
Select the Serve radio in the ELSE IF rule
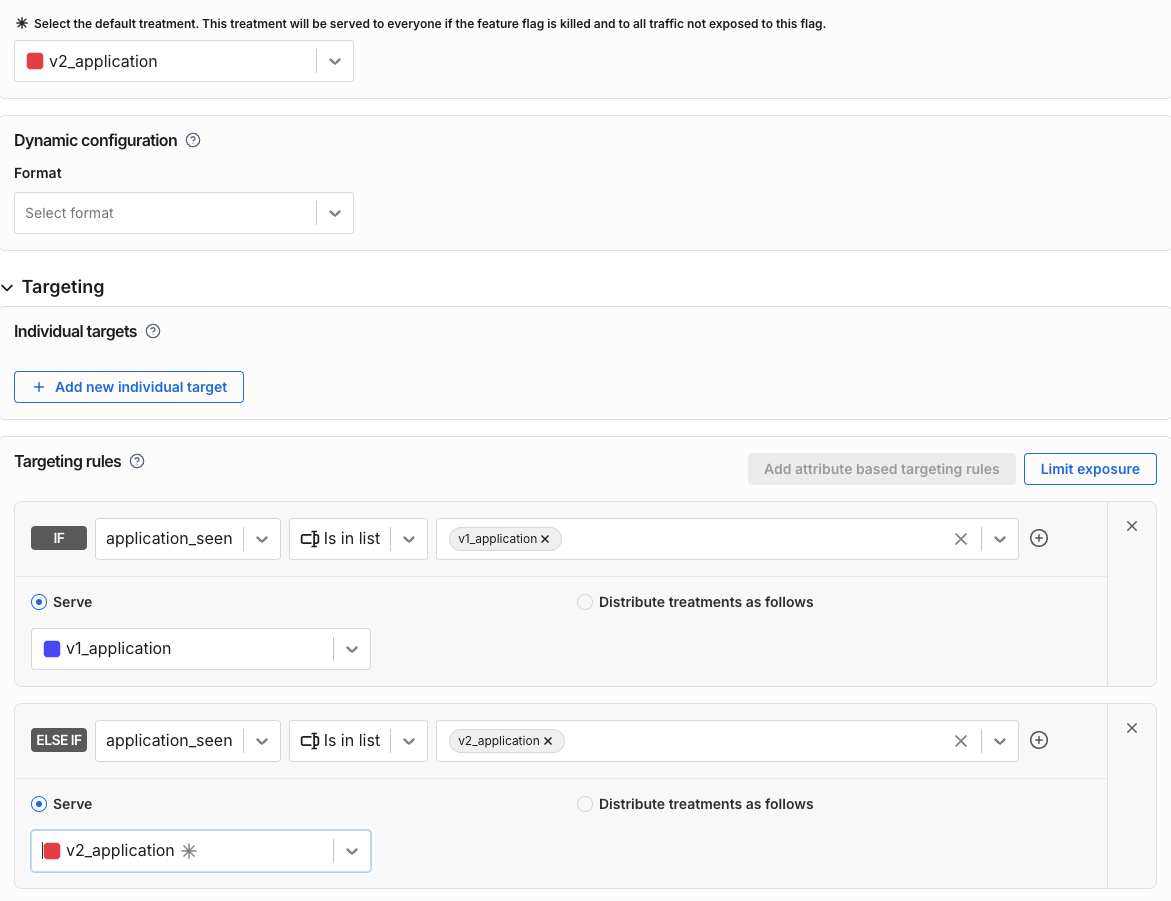click(38, 804)
